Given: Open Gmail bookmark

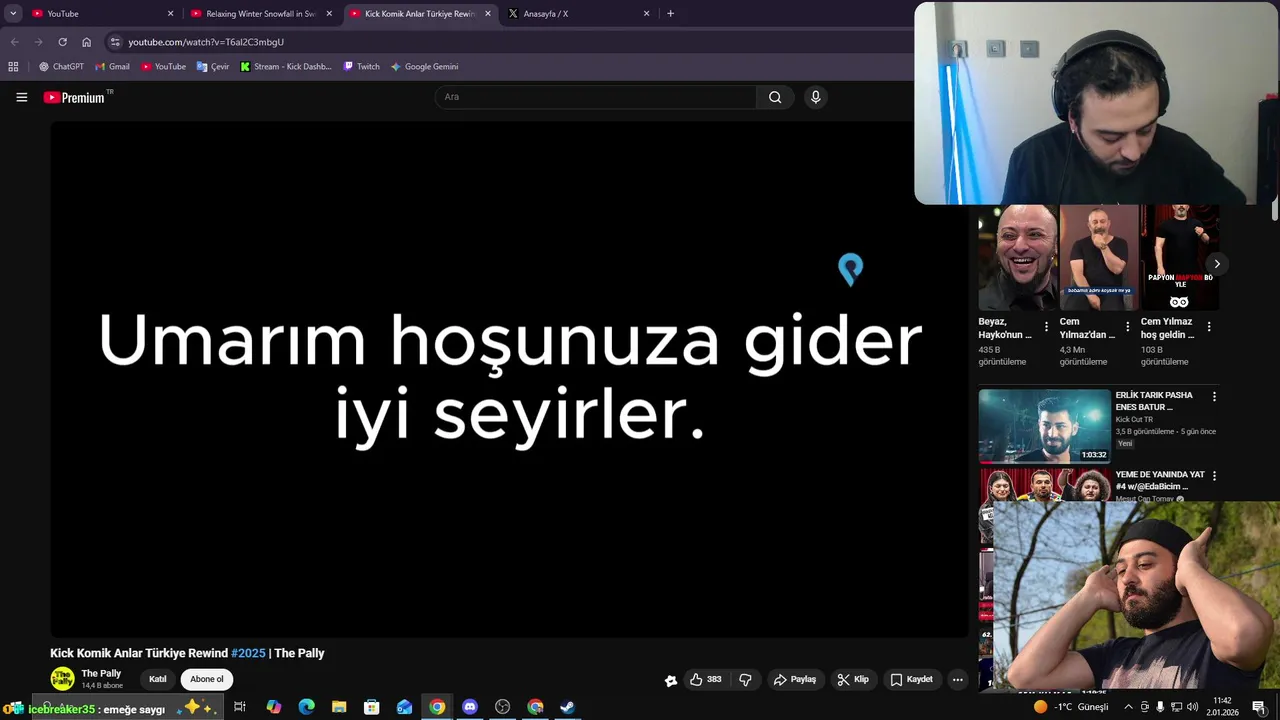Looking at the screenshot, I should tap(112, 66).
